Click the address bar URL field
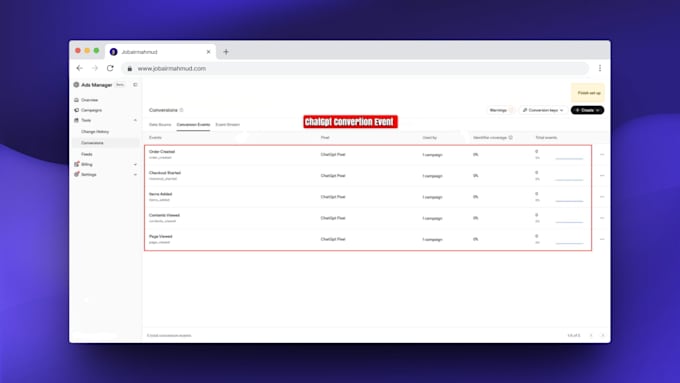 (356, 69)
